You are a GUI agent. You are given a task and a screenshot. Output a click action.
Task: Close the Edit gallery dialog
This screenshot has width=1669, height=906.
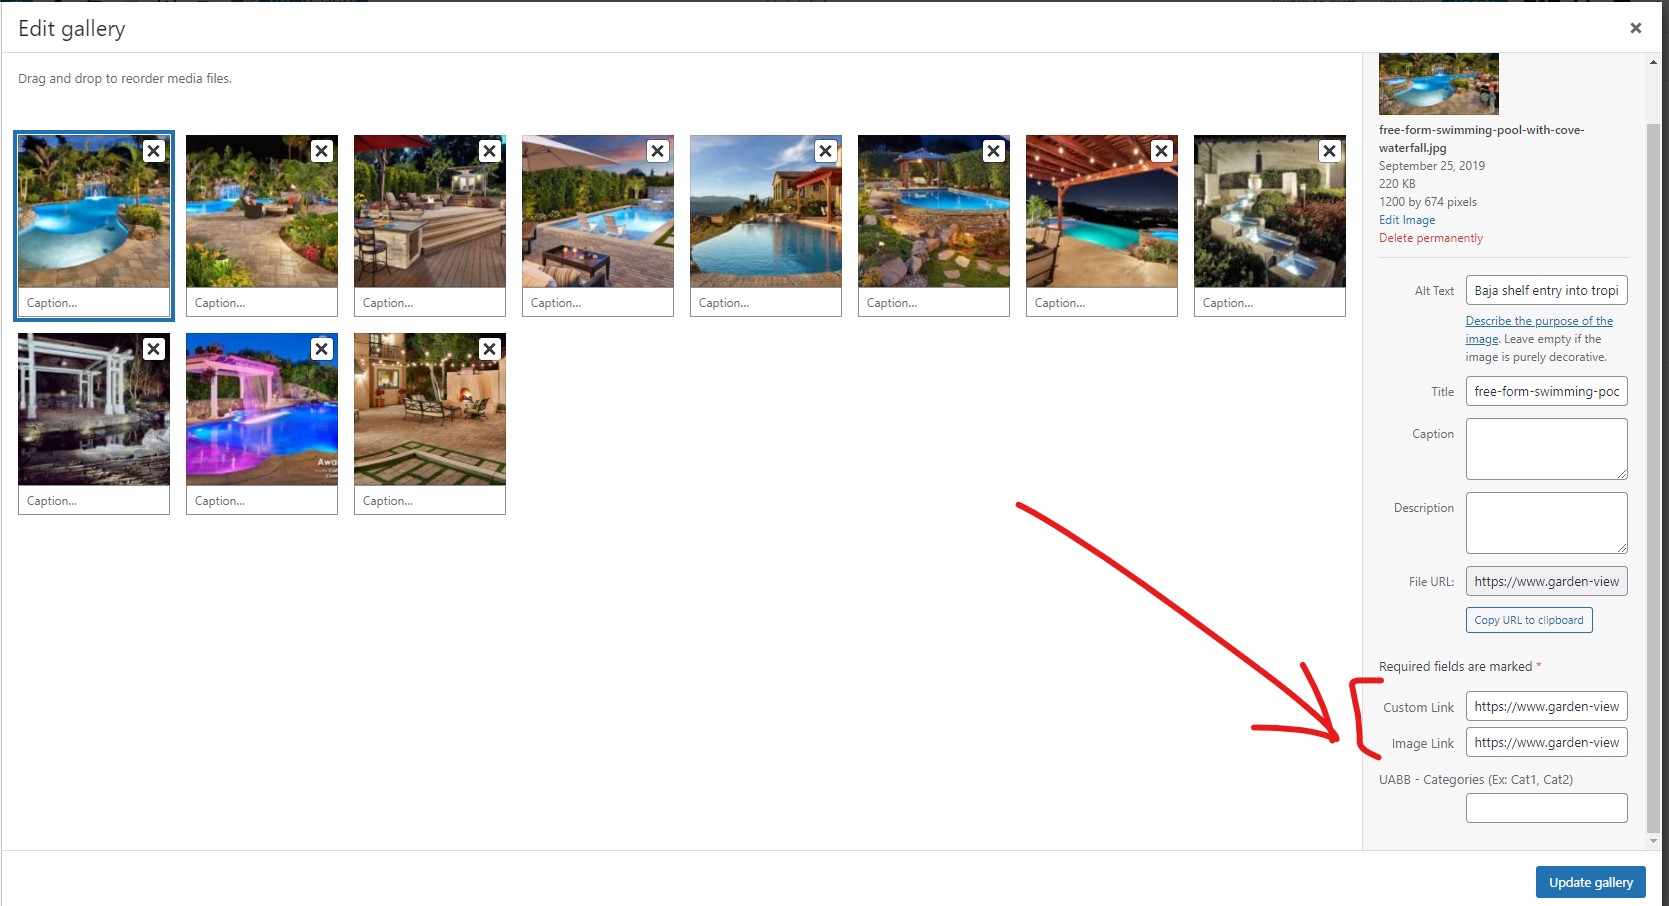(1636, 28)
